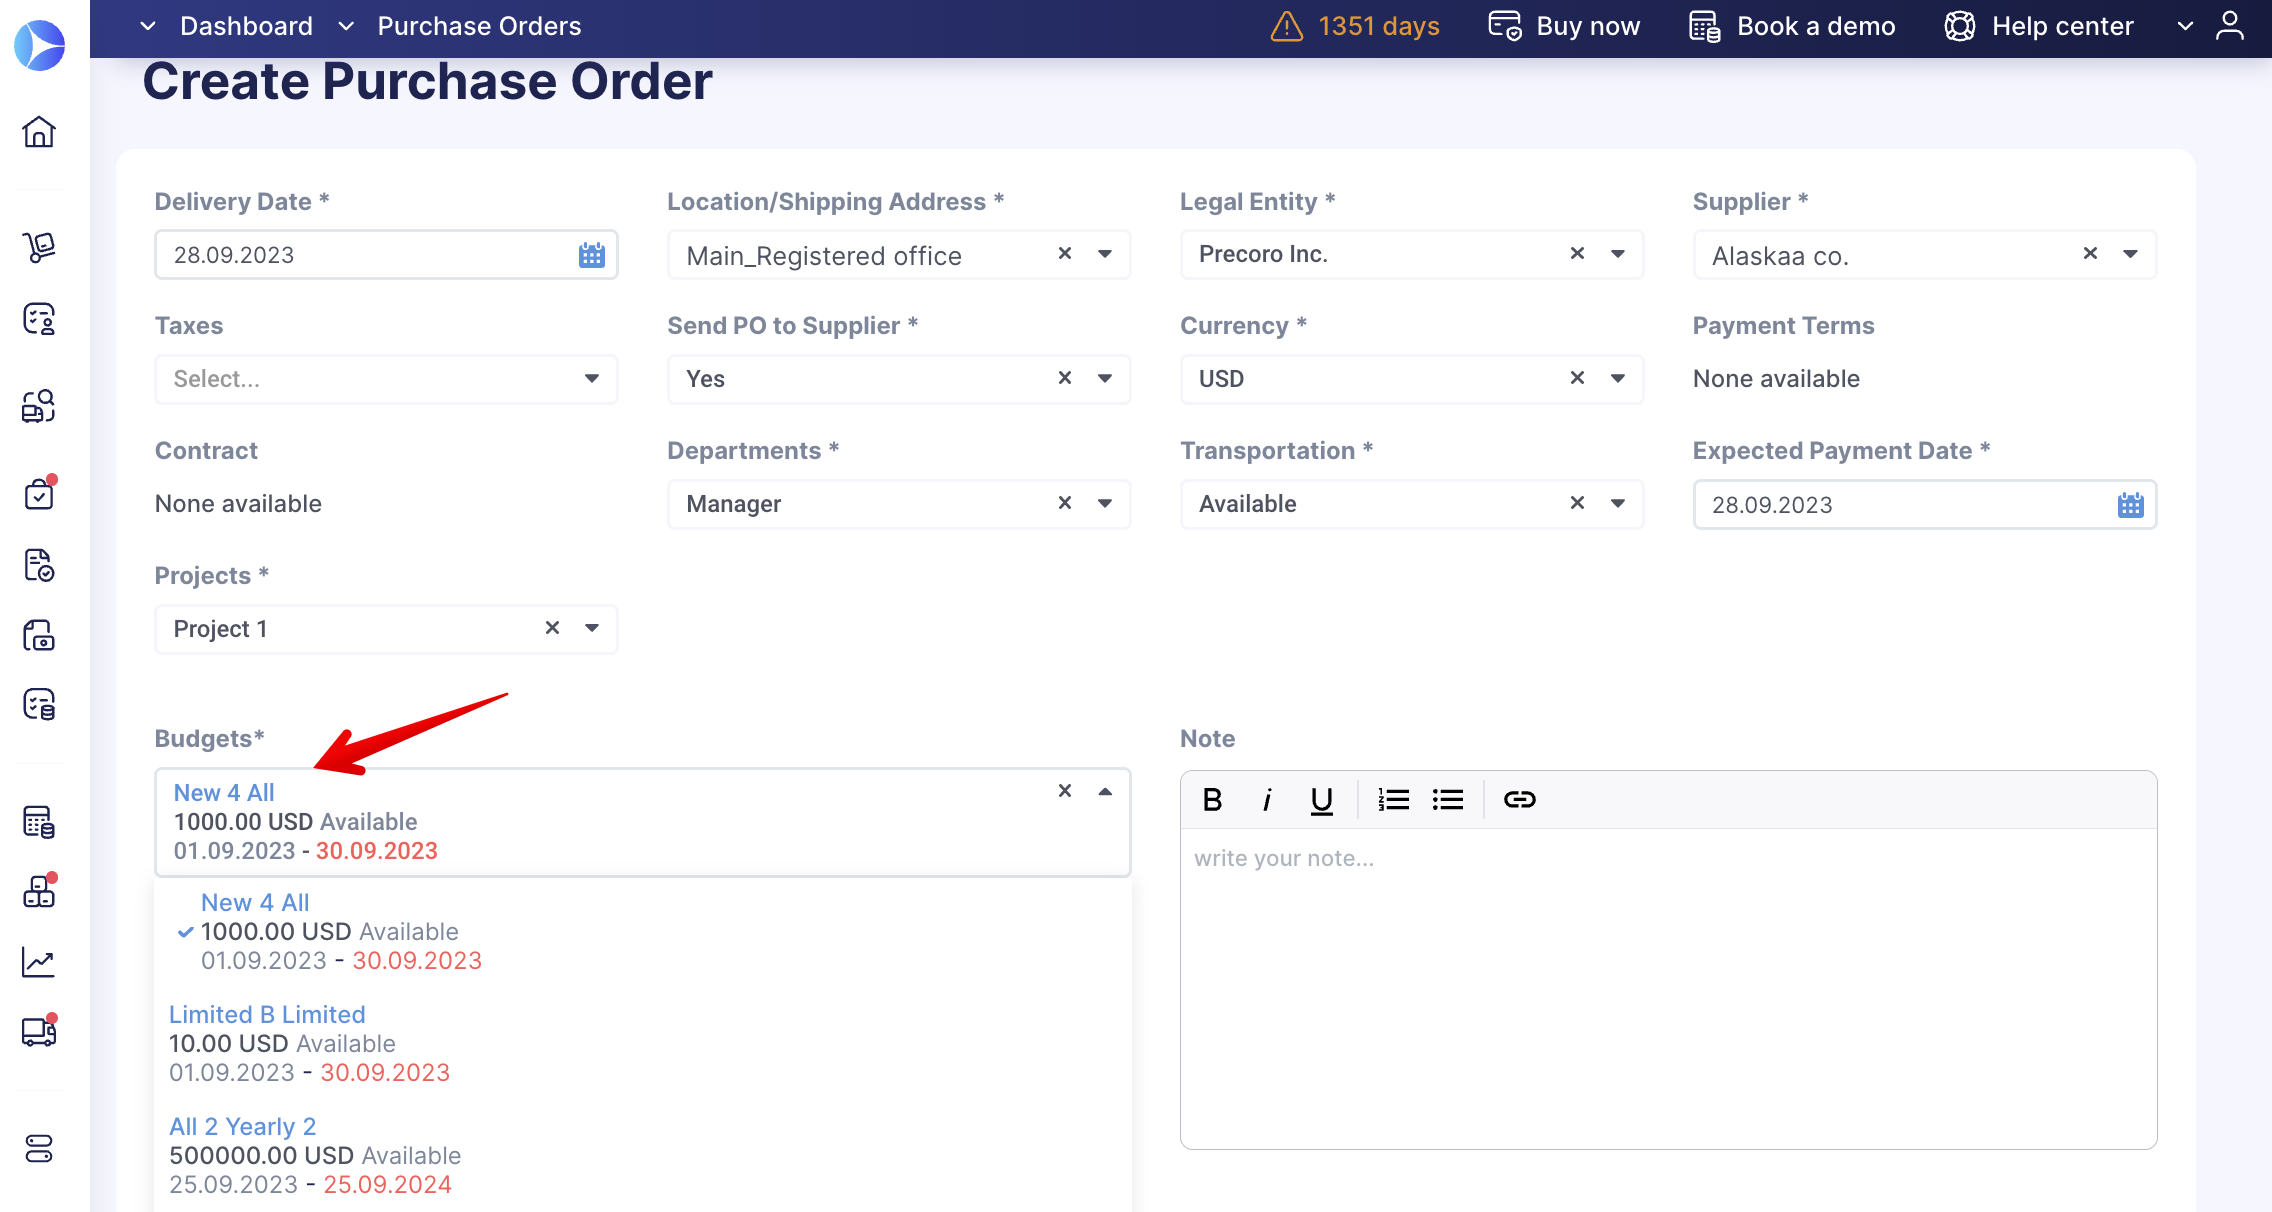The height and width of the screenshot is (1212, 2272).
Task: Open the shopping cart sidebar icon
Action: pyautogui.click(x=39, y=246)
